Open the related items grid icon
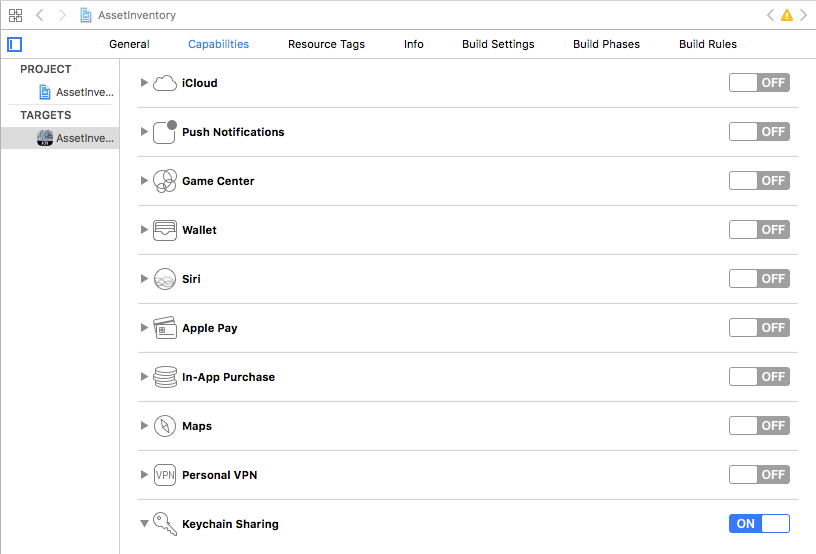The height and width of the screenshot is (554, 816). tap(16, 15)
